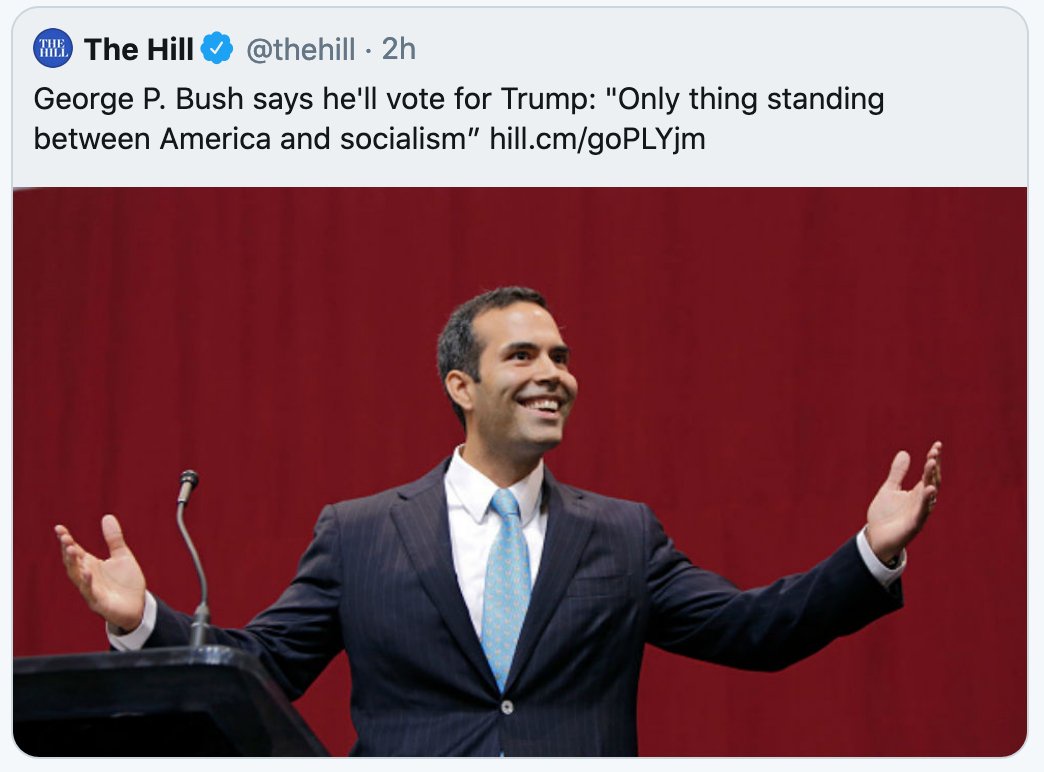The width and height of the screenshot is (1044, 772).
Task: Click the blue verified badge
Action: [217, 49]
